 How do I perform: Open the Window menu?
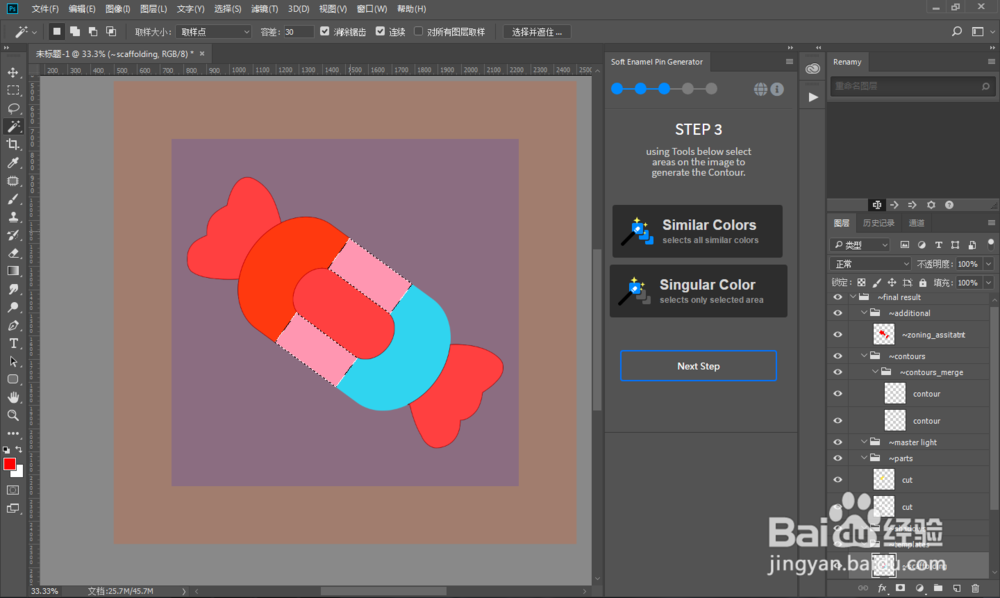(x=371, y=9)
